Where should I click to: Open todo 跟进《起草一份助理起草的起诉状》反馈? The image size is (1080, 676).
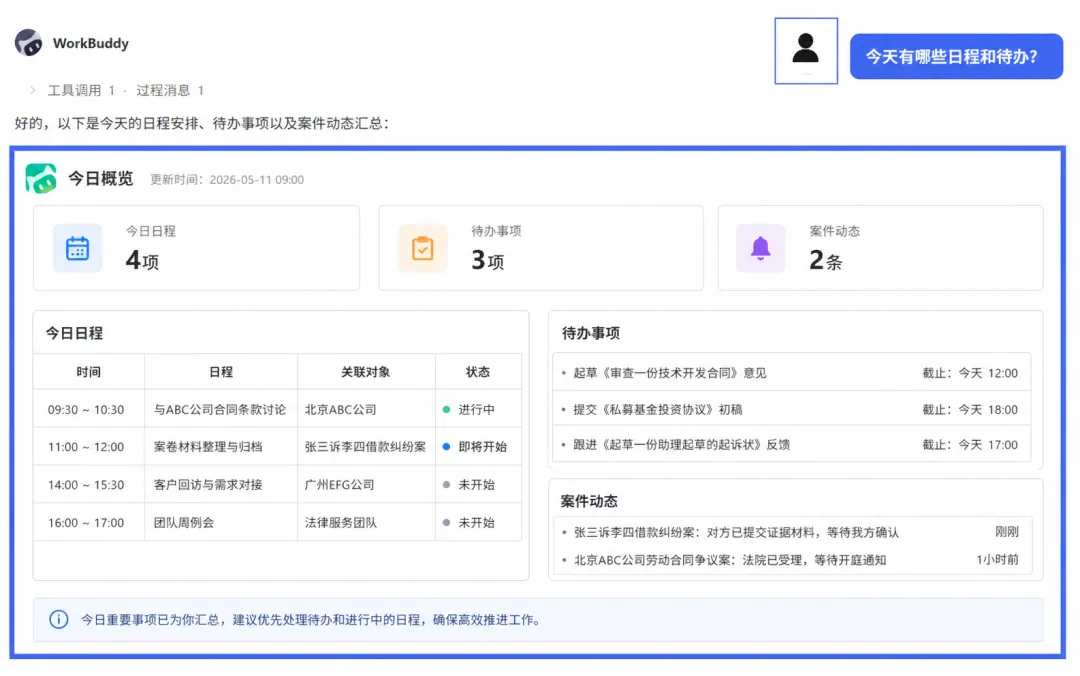(681, 444)
